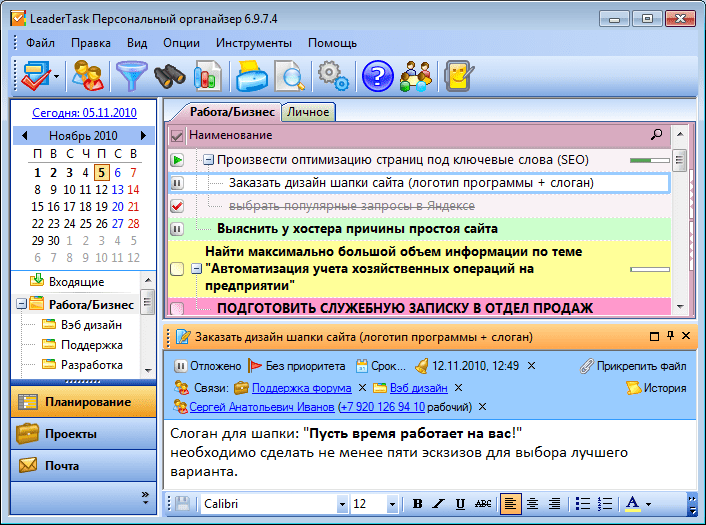Click the Автоматизация task empty progress bar
Screen dimensions: 706x525
pos(650,269)
